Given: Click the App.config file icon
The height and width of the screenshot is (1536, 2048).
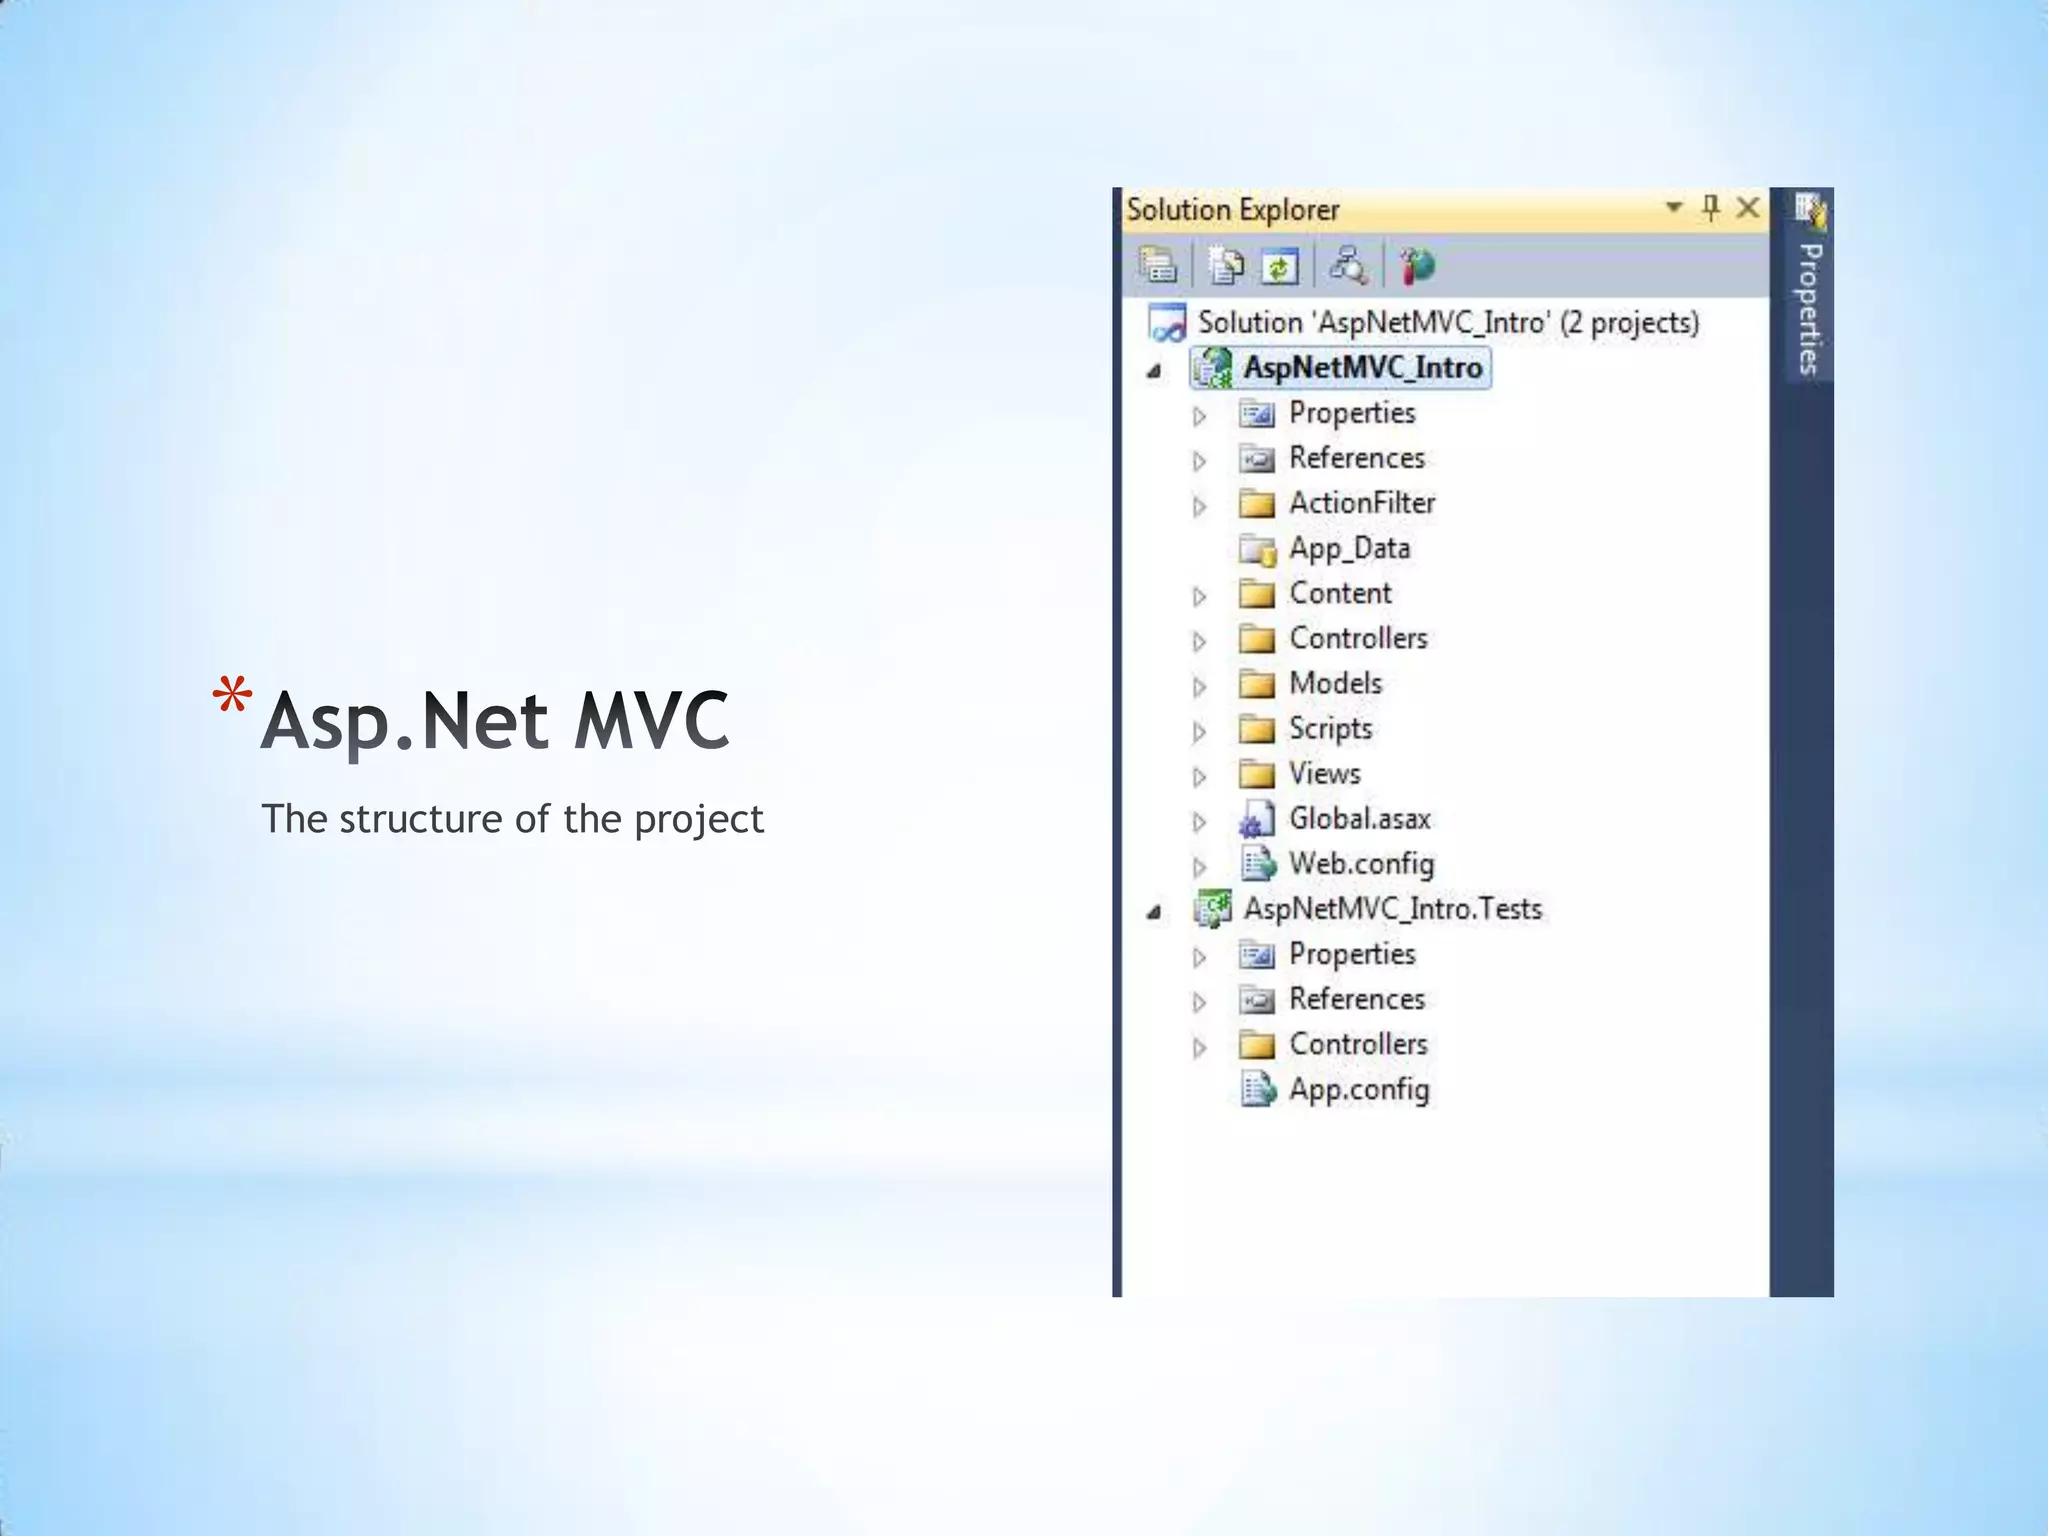Looking at the screenshot, I should pos(1258,1089).
